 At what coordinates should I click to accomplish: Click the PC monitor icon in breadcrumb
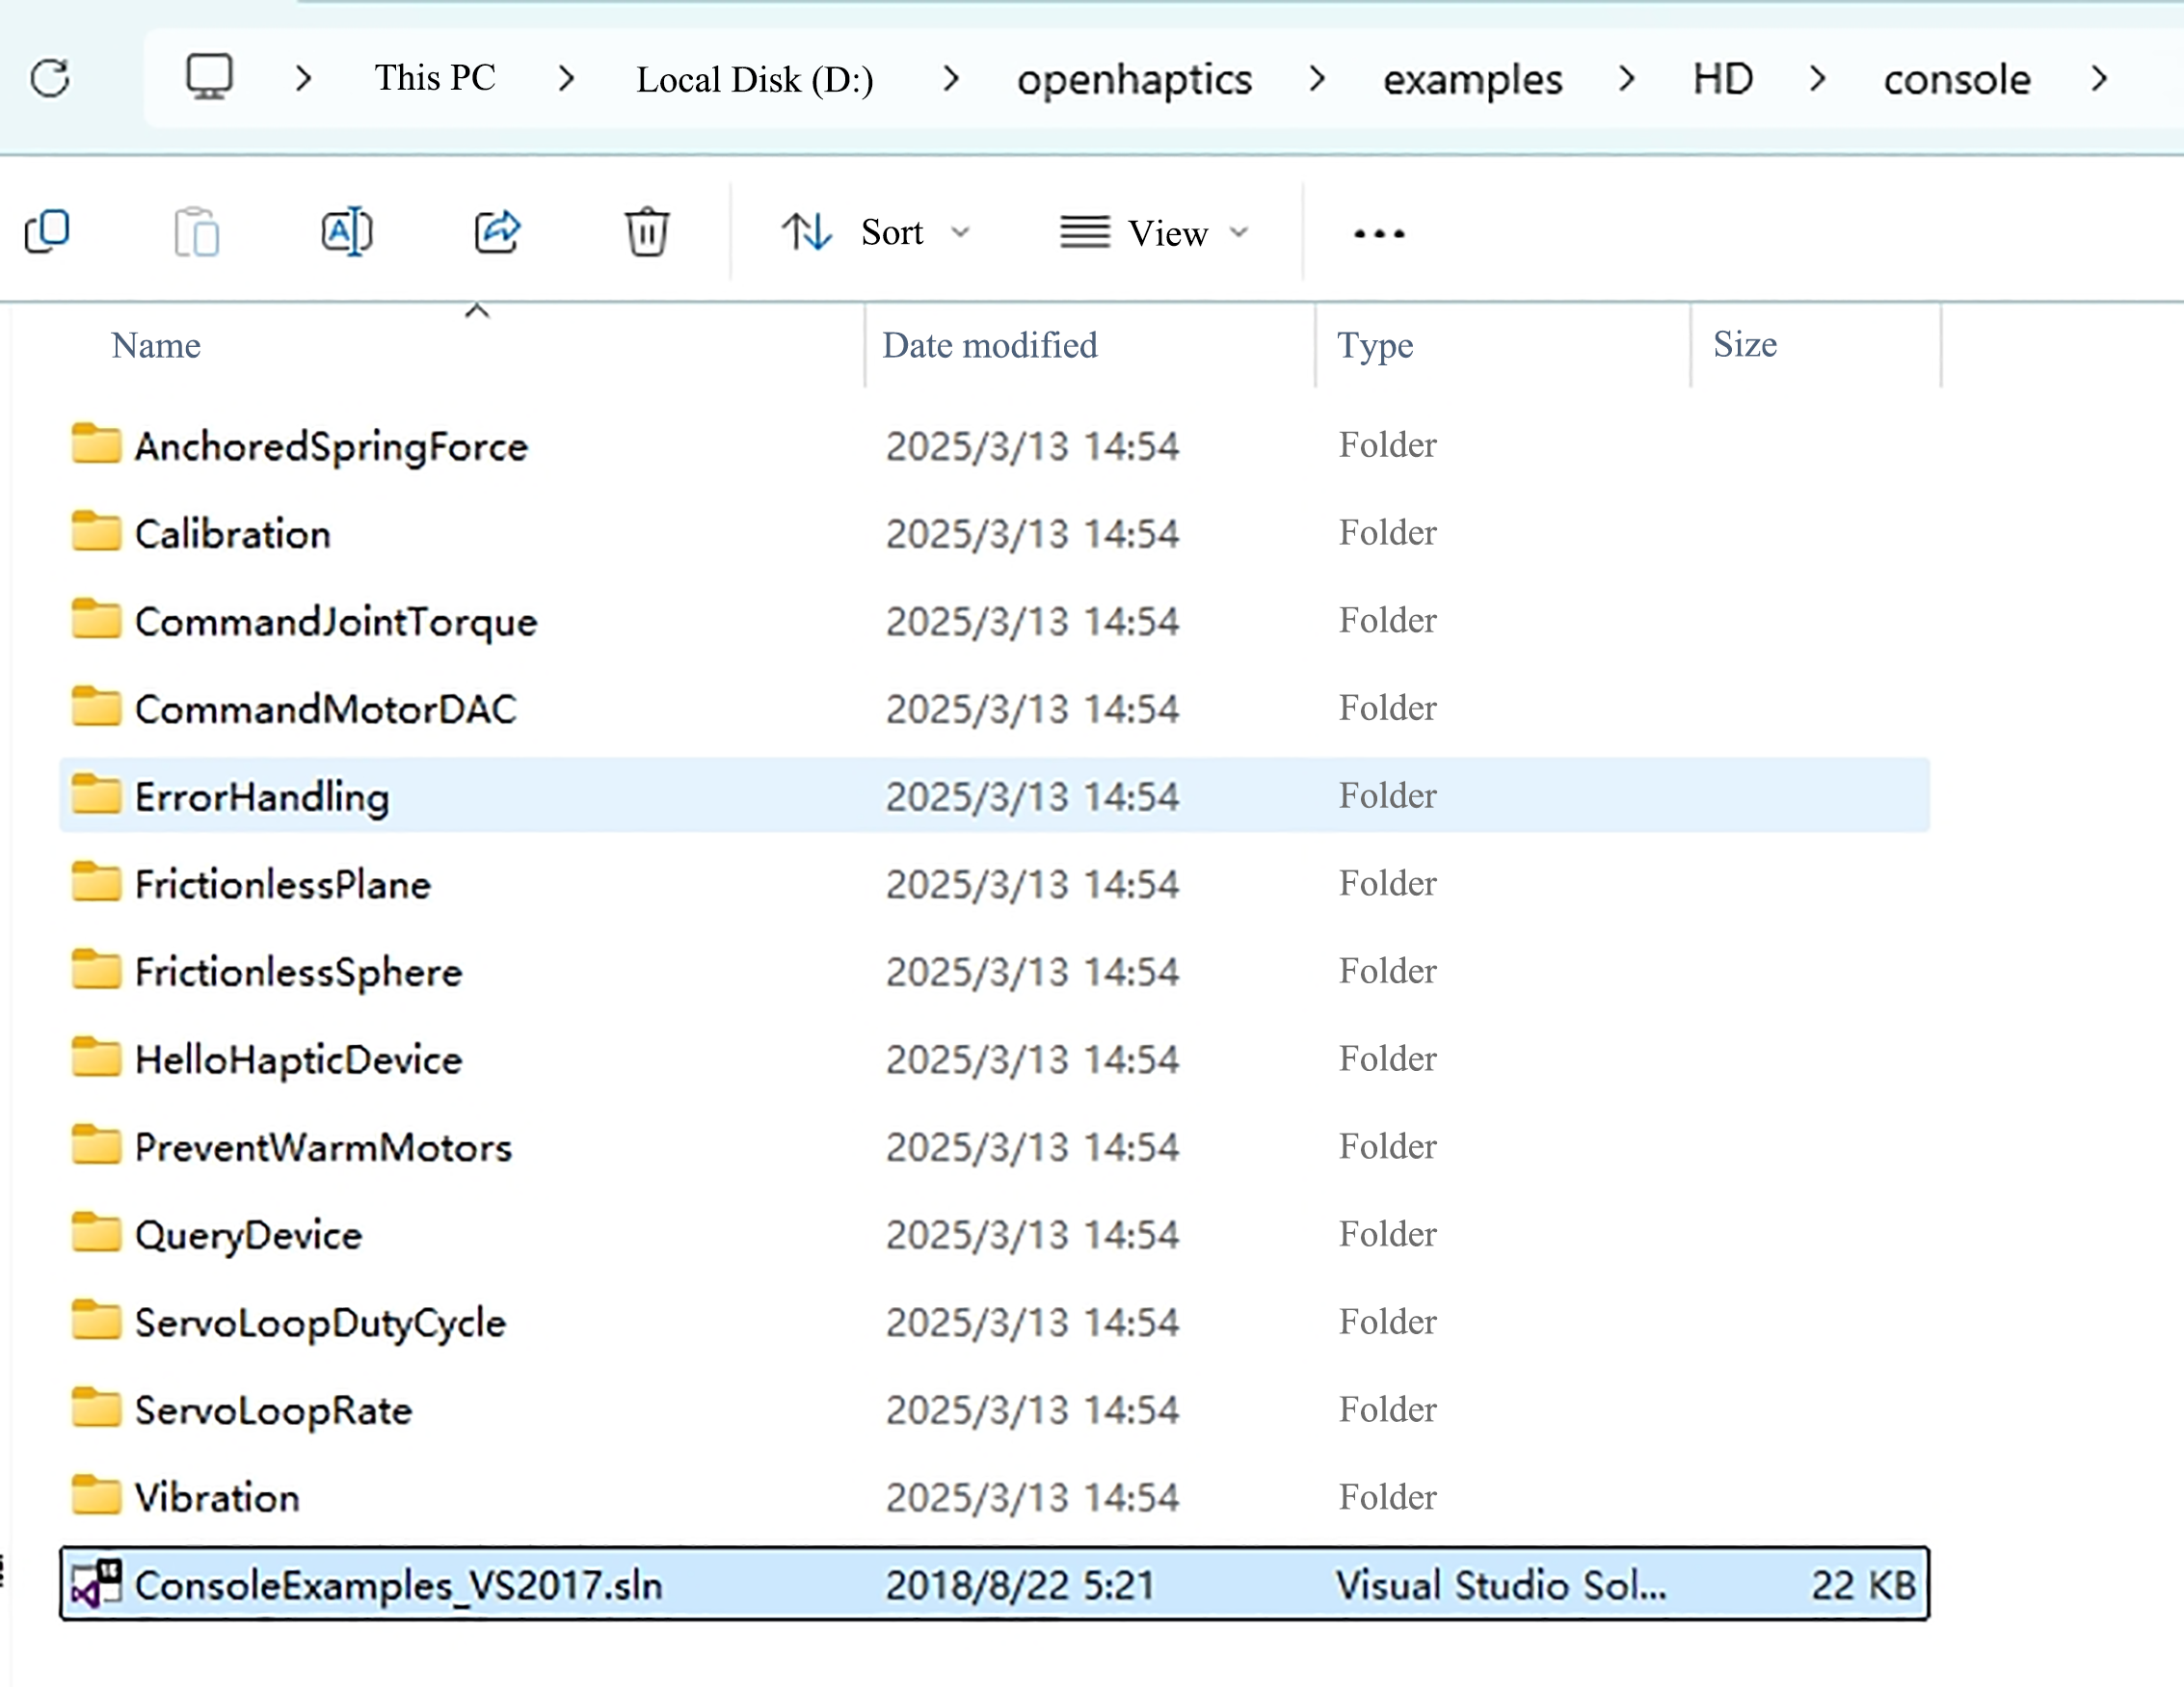coord(209,77)
